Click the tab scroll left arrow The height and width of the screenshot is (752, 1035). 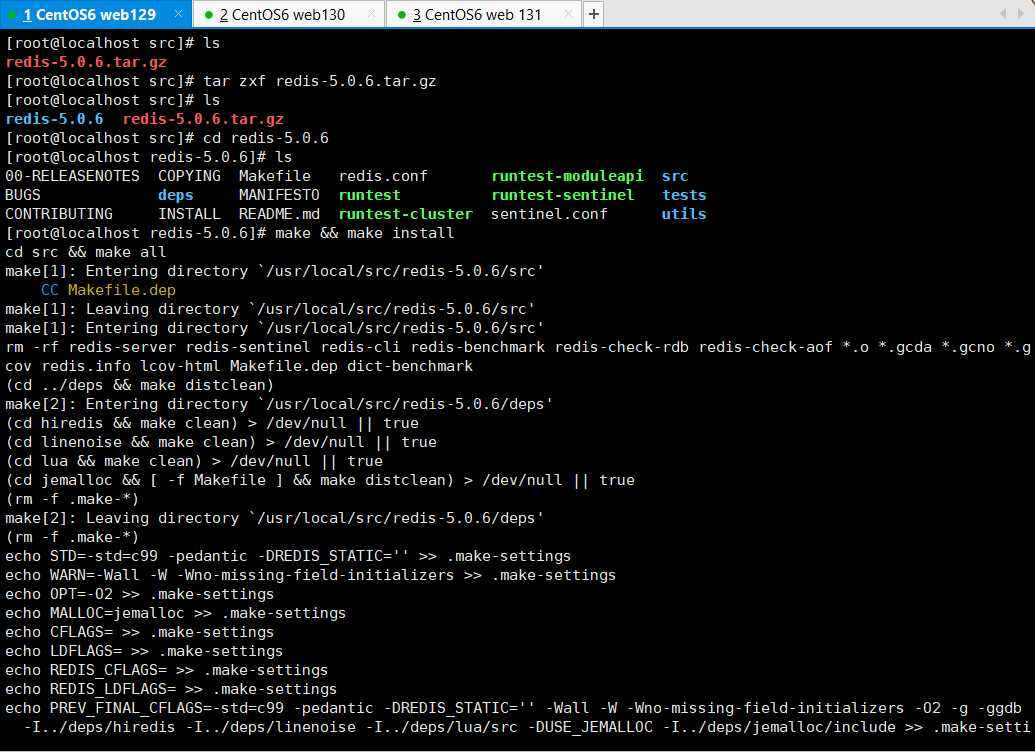point(1003,14)
